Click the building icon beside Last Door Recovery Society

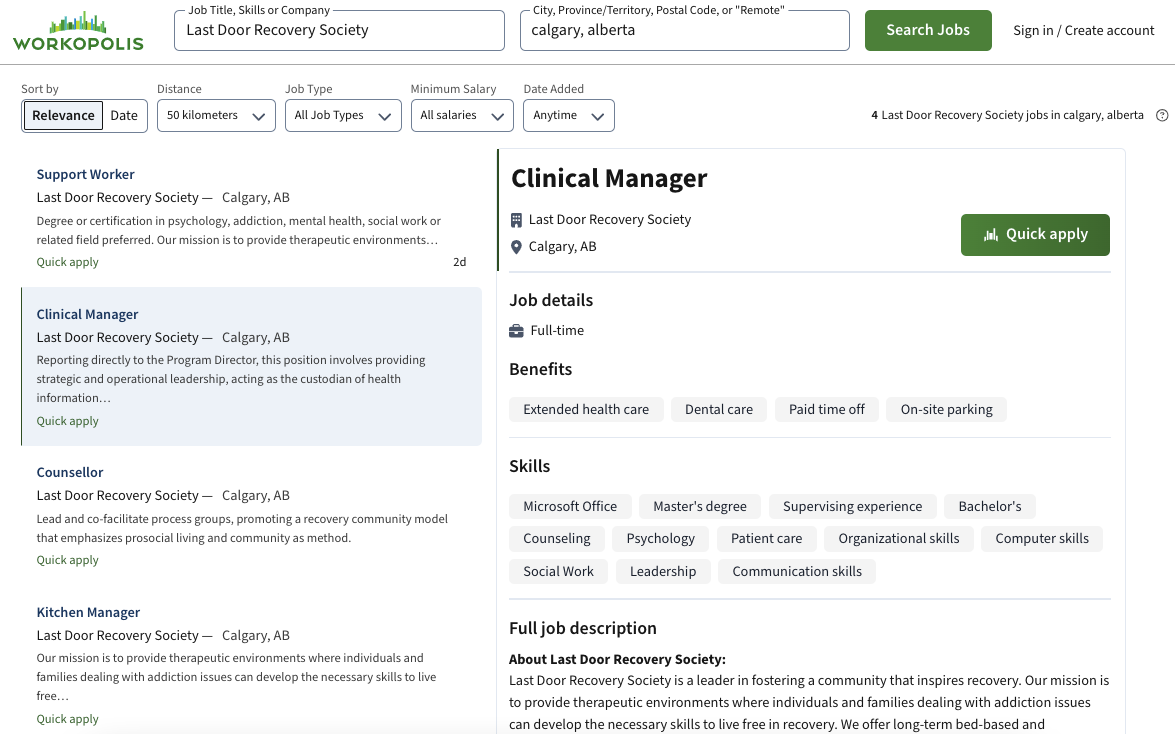tap(516, 219)
